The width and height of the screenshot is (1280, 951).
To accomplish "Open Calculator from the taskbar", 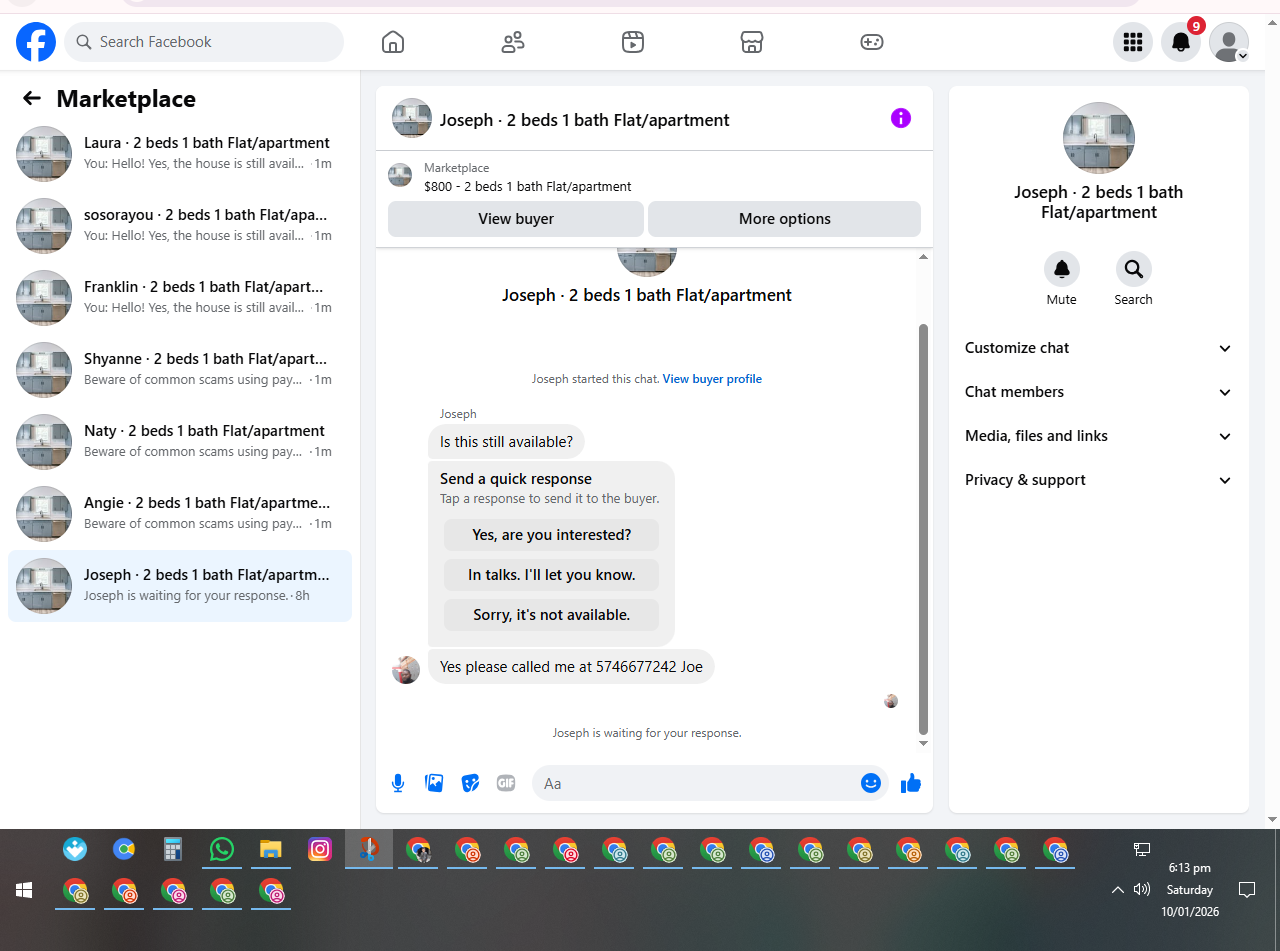I will 173,850.
